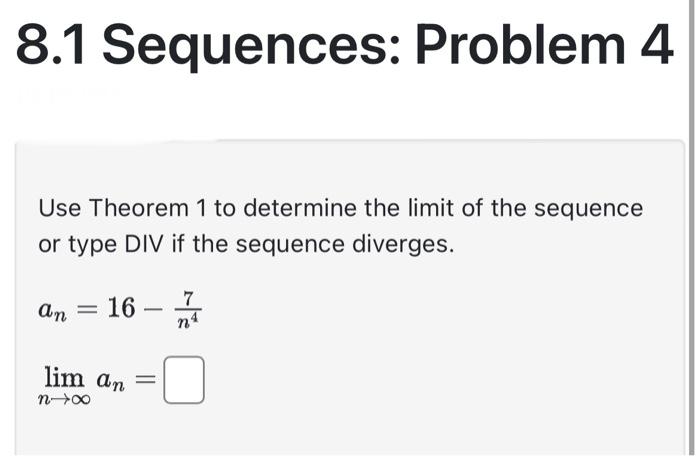The height and width of the screenshot is (456, 700).
Task: Click the 'or type' text in second line
Action: tap(78, 245)
